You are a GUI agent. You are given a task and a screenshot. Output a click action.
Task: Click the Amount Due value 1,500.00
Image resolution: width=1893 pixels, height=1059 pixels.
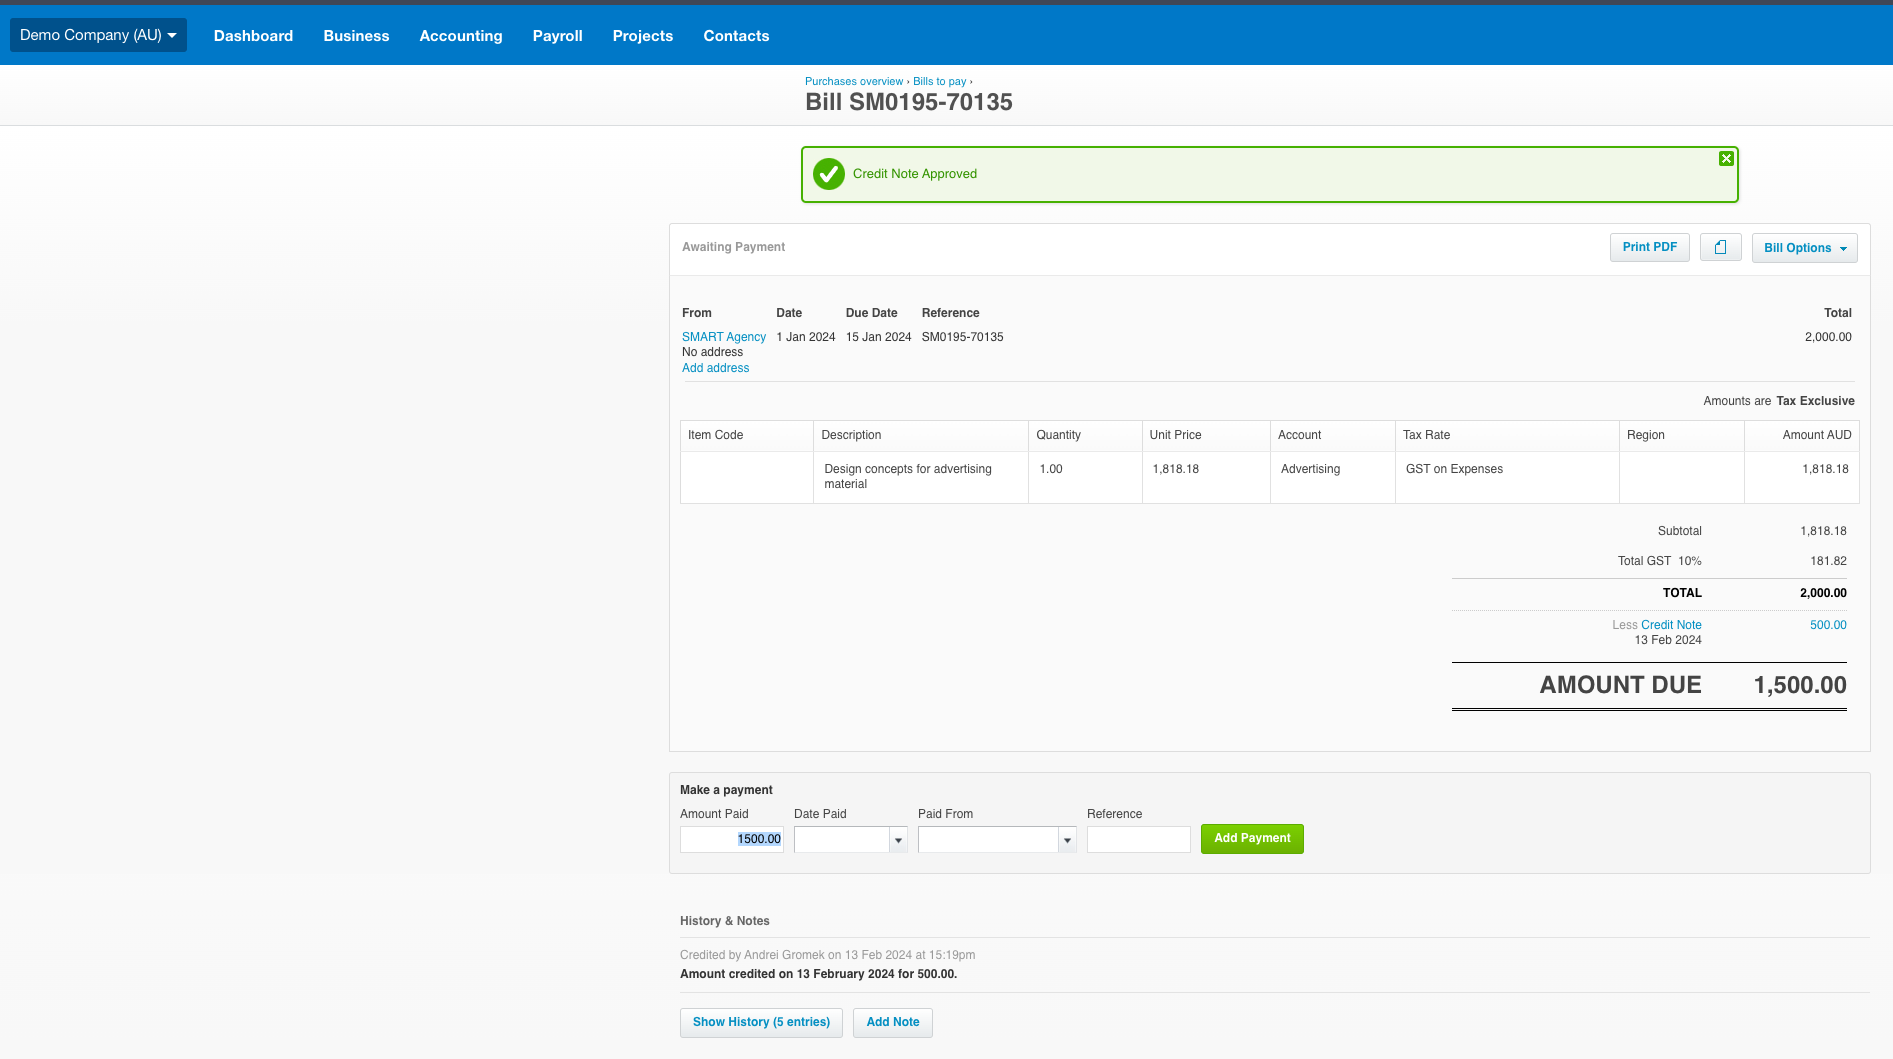tap(1800, 685)
